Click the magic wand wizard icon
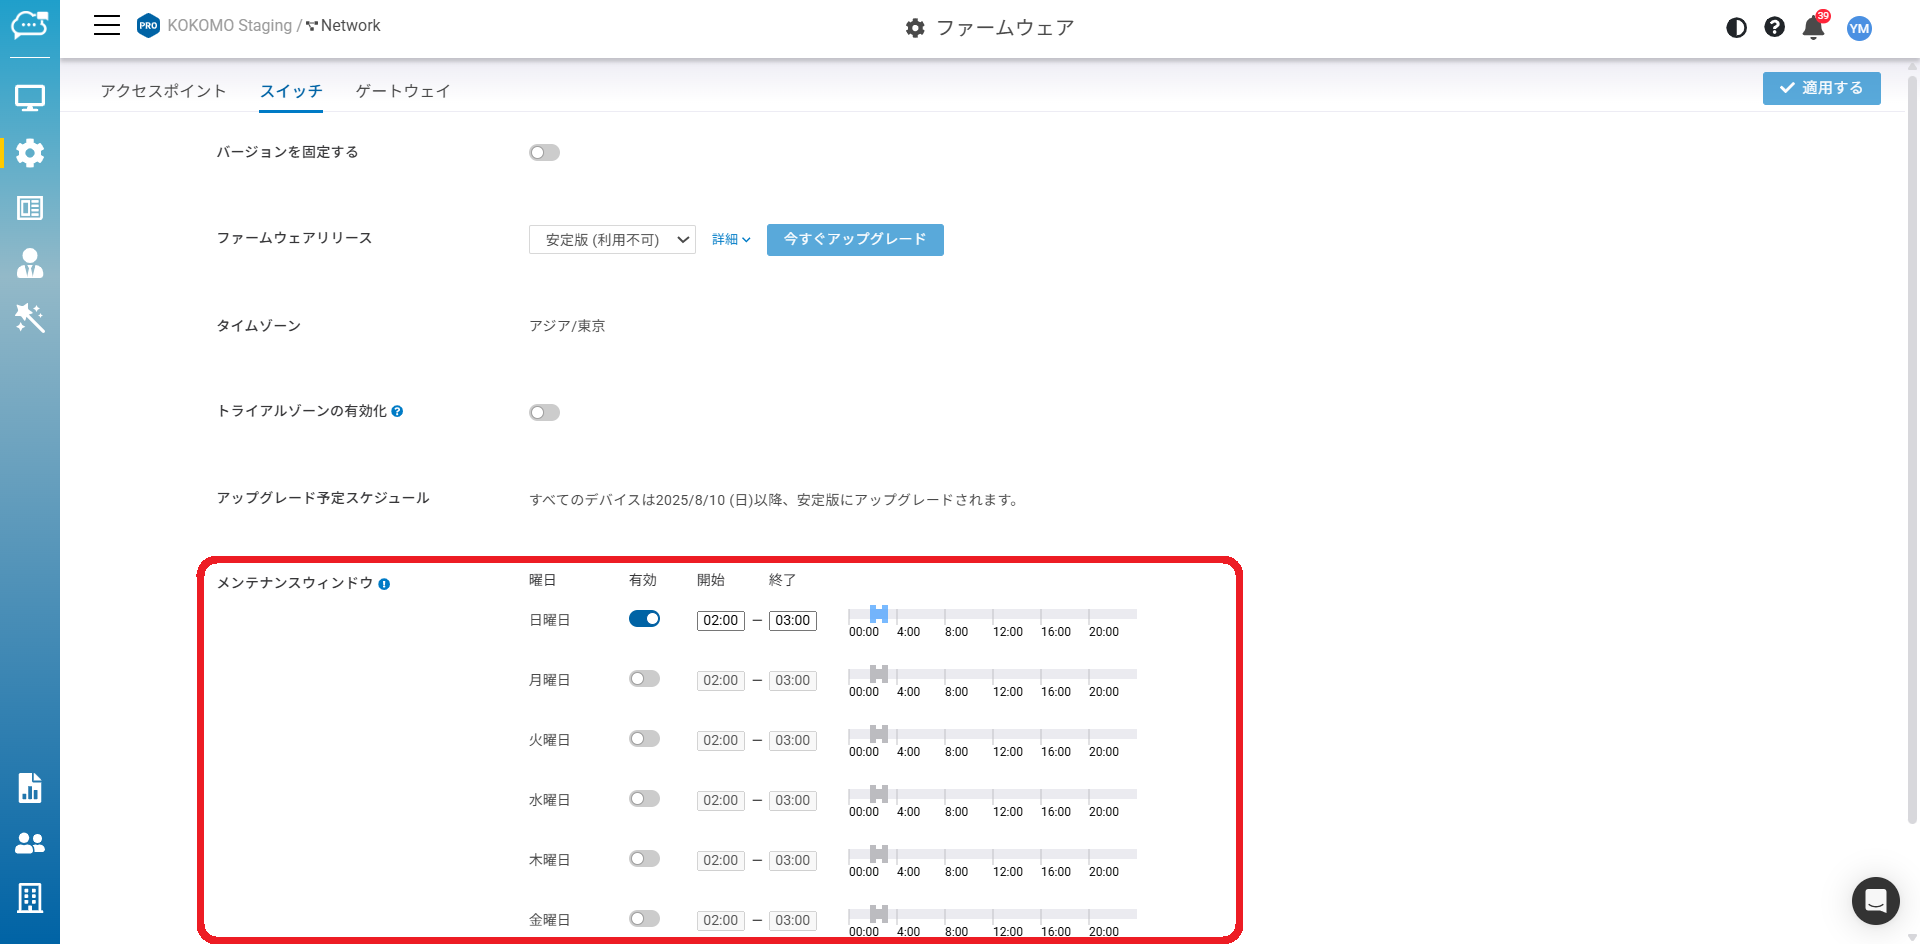 tap(30, 318)
